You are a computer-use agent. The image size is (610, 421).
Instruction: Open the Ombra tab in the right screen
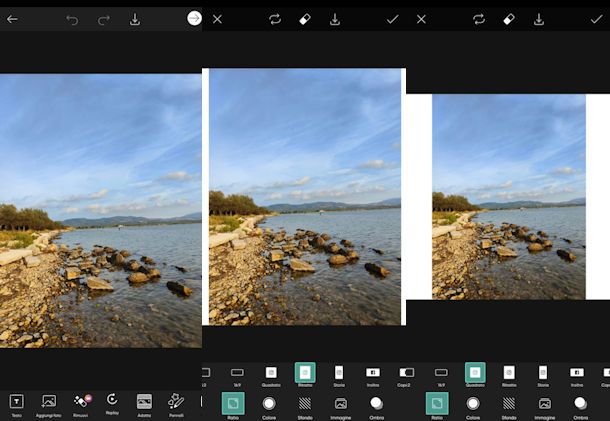pos(580,407)
